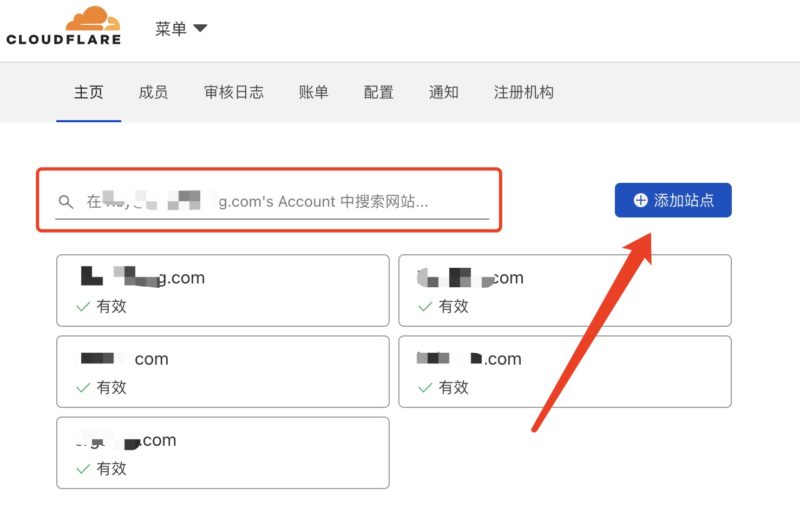Switch to the 主页 tab
800x528 pixels.
pyautogui.click(x=88, y=92)
